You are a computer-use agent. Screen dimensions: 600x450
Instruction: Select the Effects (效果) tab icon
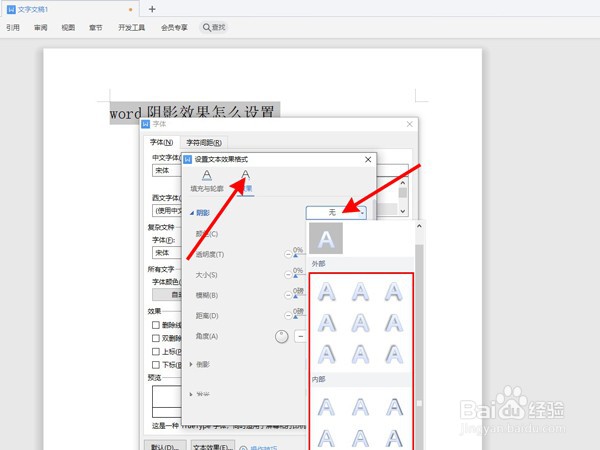(245, 175)
